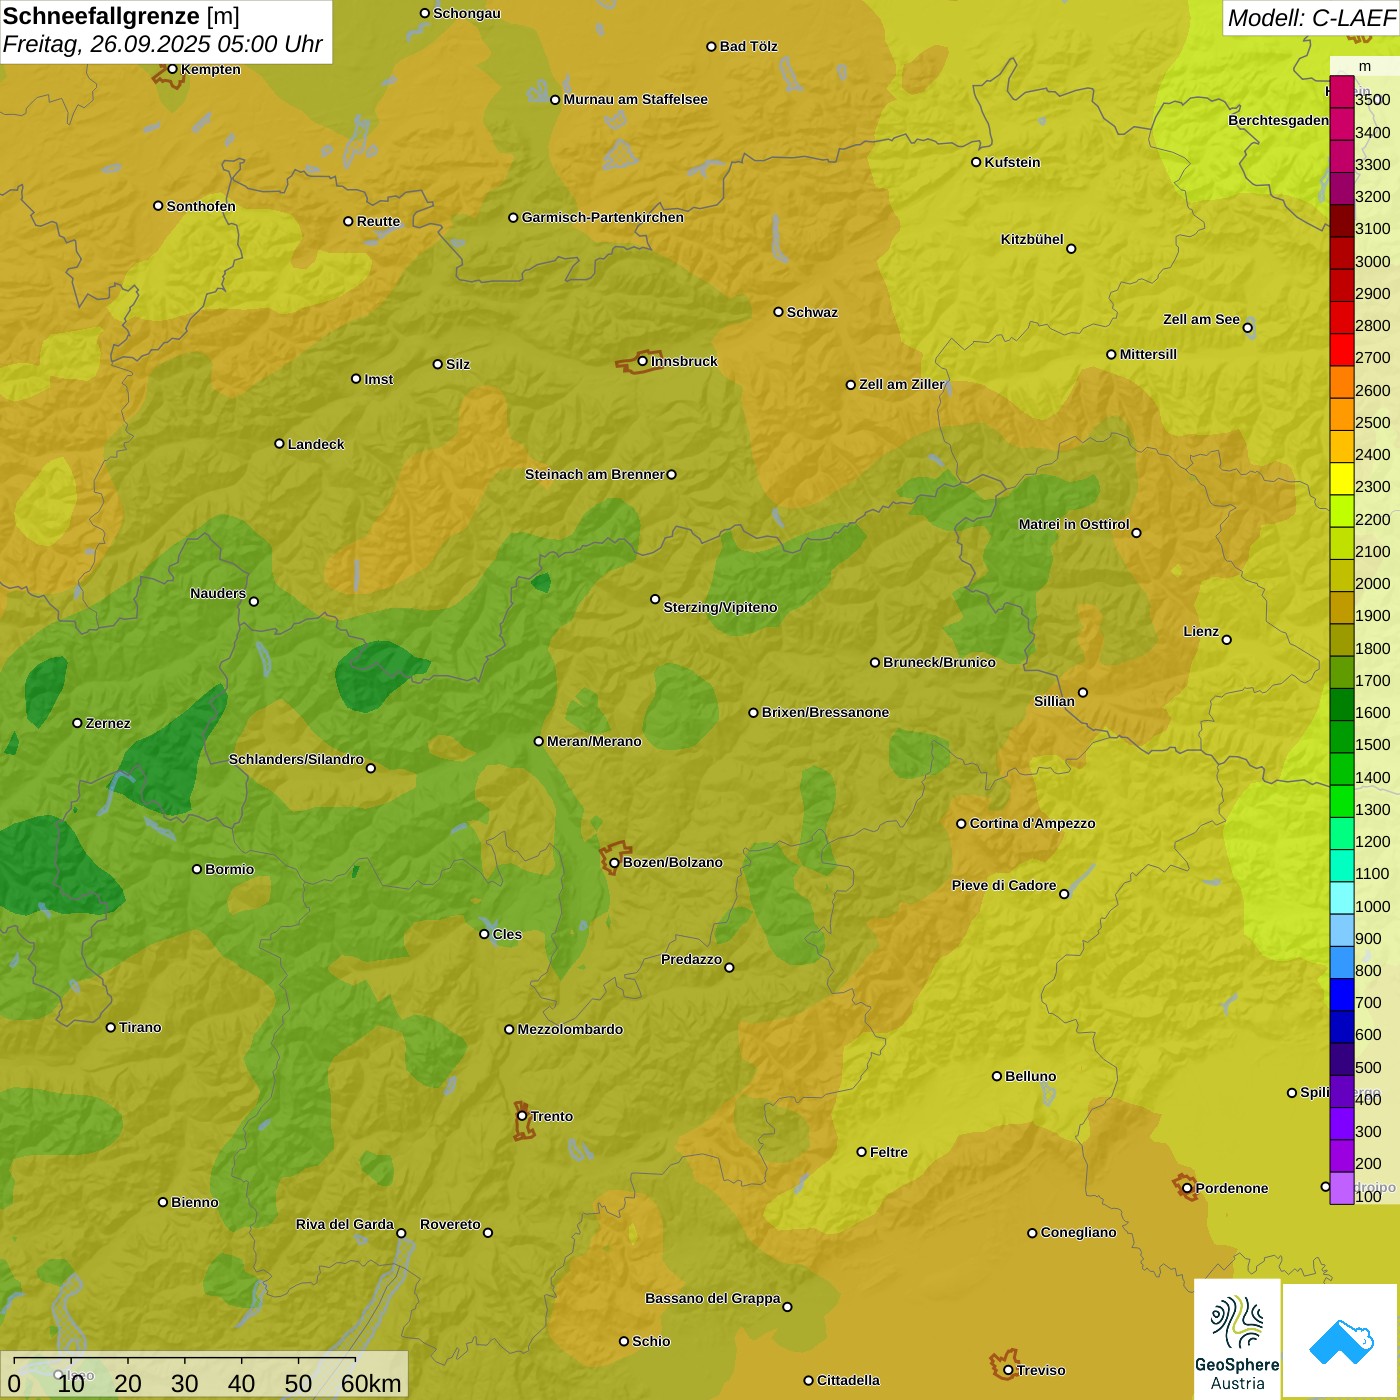Click the 'Mezzolombardo' map label
This screenshot has width=1400, height=1400.
570,1029
